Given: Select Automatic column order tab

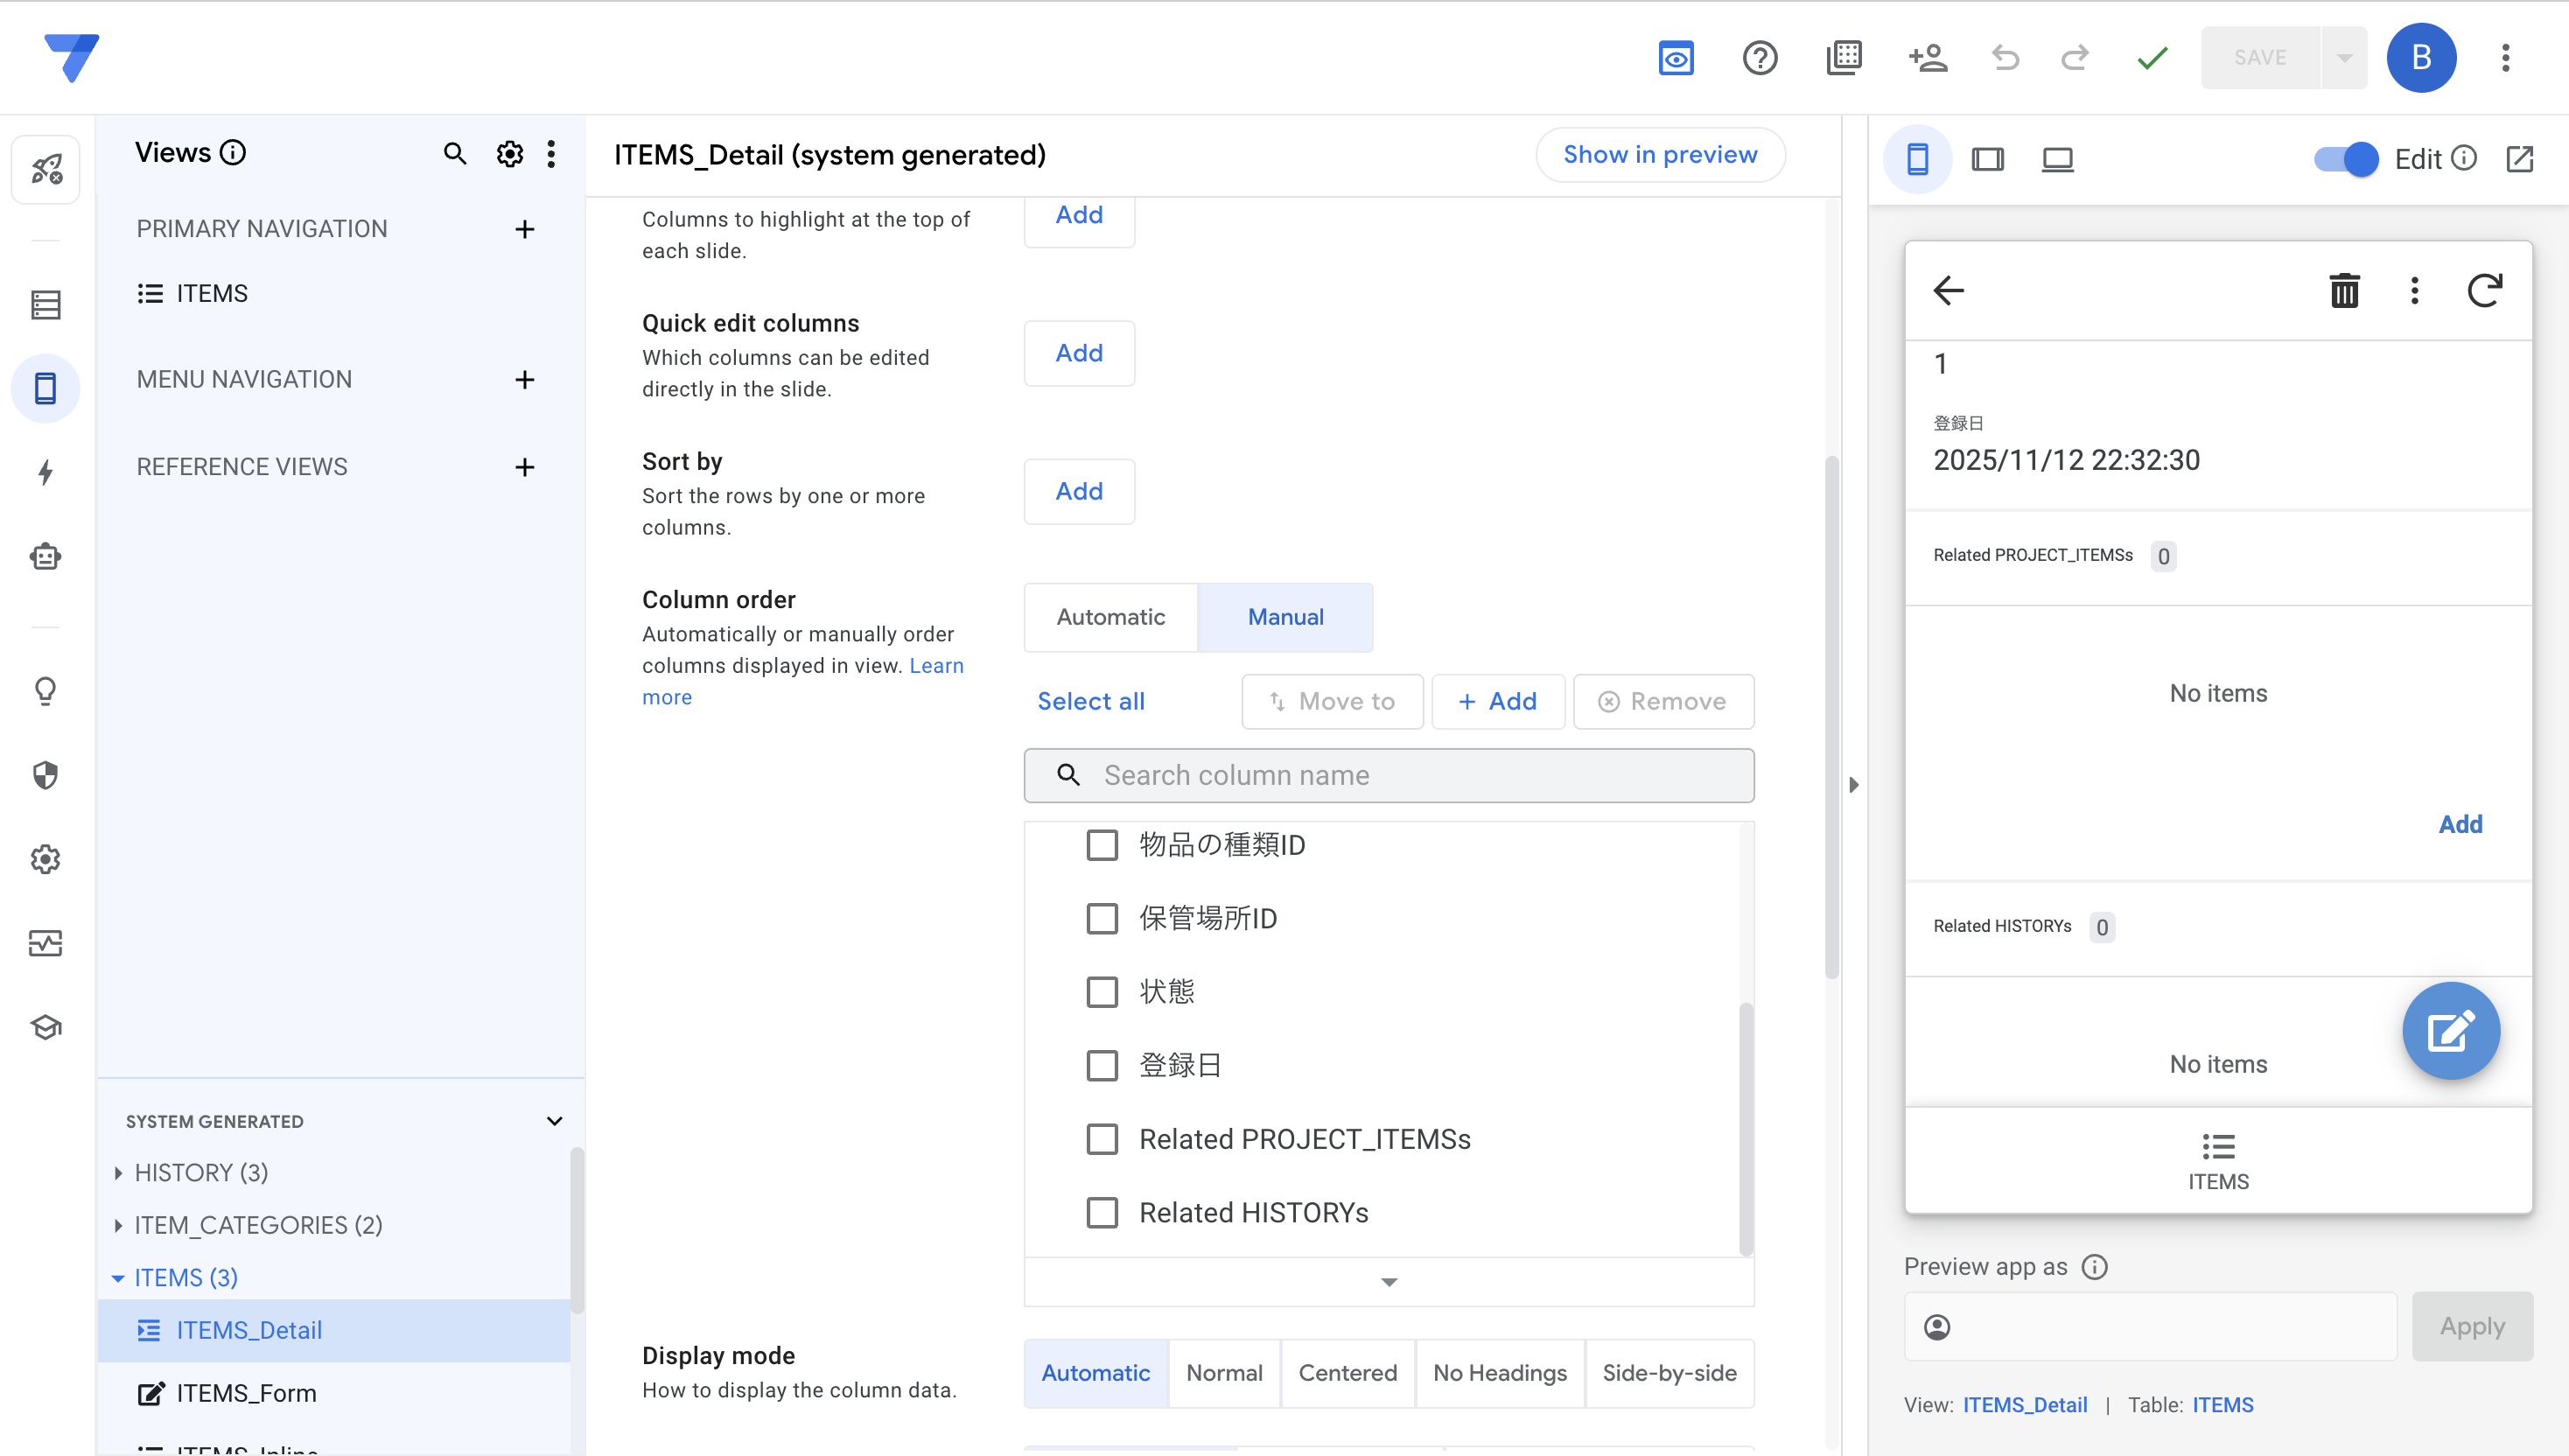Looking at the screenshot, I should tap(1110, 617).
